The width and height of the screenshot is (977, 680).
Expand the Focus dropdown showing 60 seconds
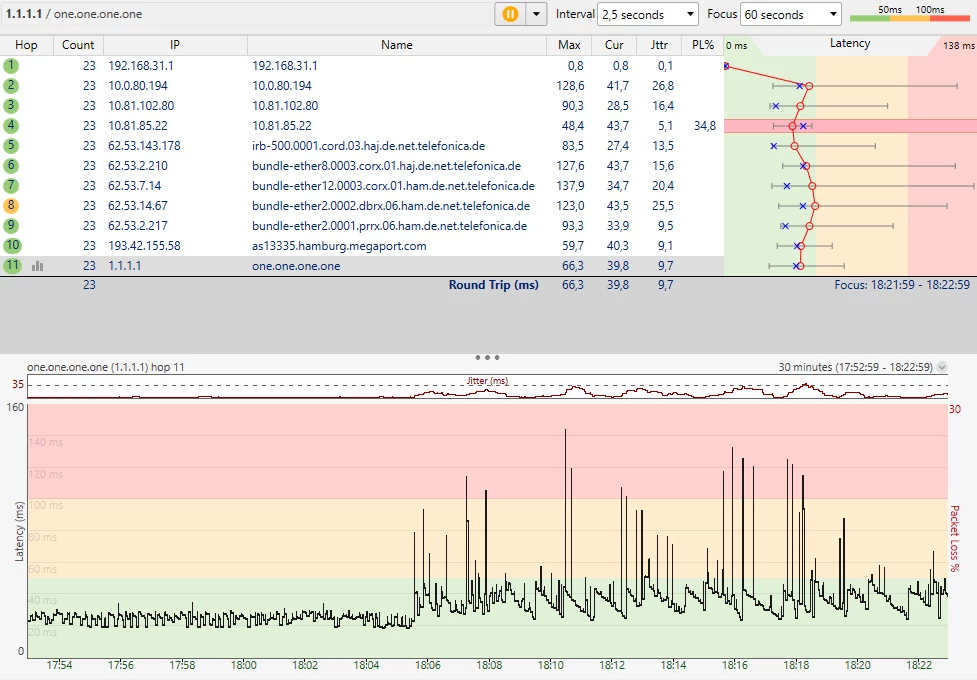tap(791, 14)
